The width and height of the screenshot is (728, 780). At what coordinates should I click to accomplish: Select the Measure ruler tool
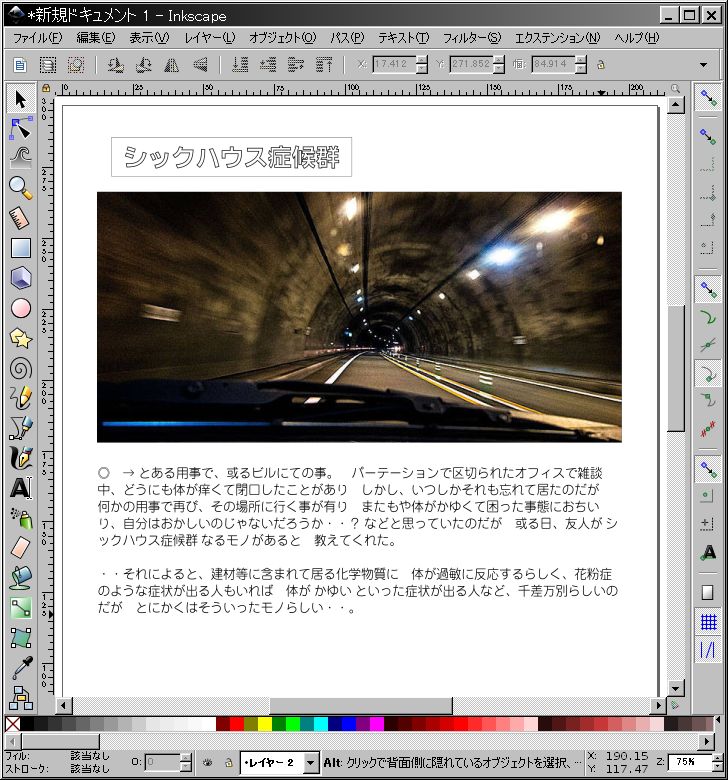pyautogui.click(x=20, y=218)
